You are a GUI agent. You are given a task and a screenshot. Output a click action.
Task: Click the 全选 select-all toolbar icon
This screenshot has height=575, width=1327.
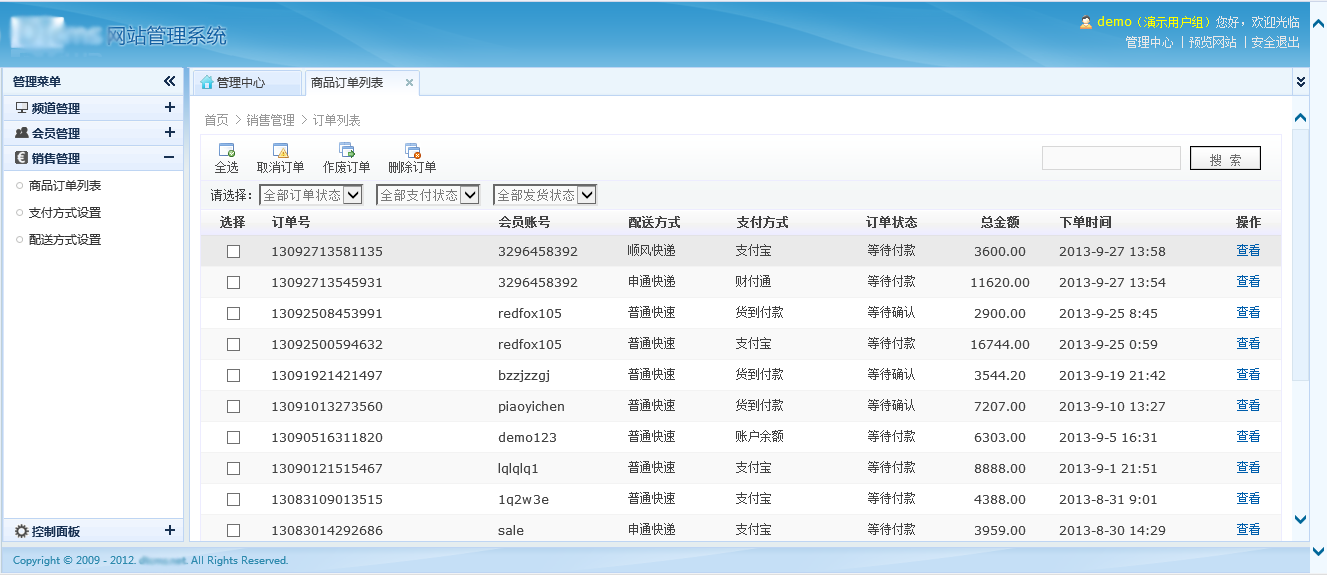click(x=227, y=150)
